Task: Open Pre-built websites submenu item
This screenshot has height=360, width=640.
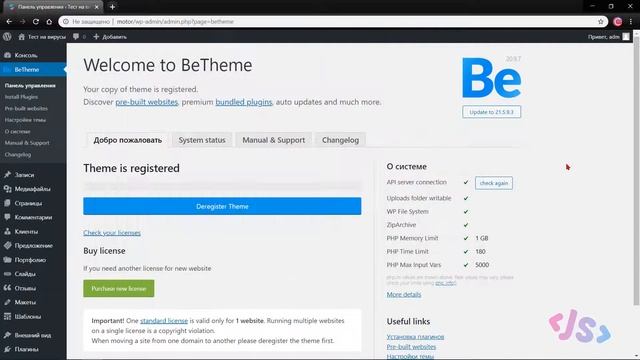Action: point(26,109)
